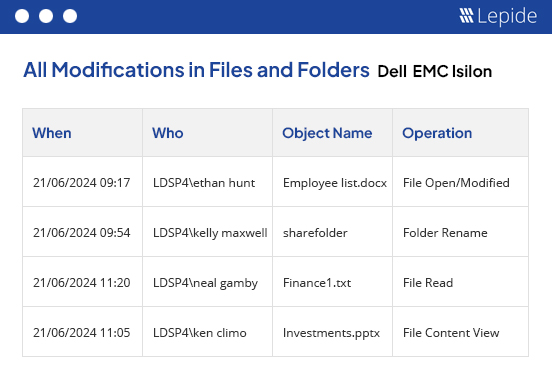Screen dimensions: 552x380
Task: Click the 21/06/2024 09:17 timestamp
Action: click(x=82, y=183)
